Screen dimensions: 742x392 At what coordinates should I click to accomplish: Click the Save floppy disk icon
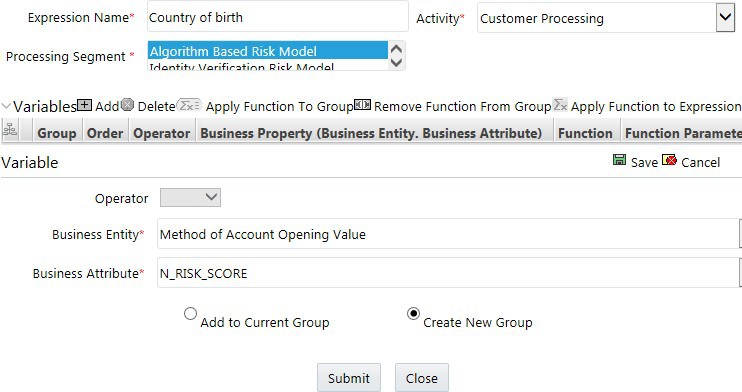[x=619, y=160]
